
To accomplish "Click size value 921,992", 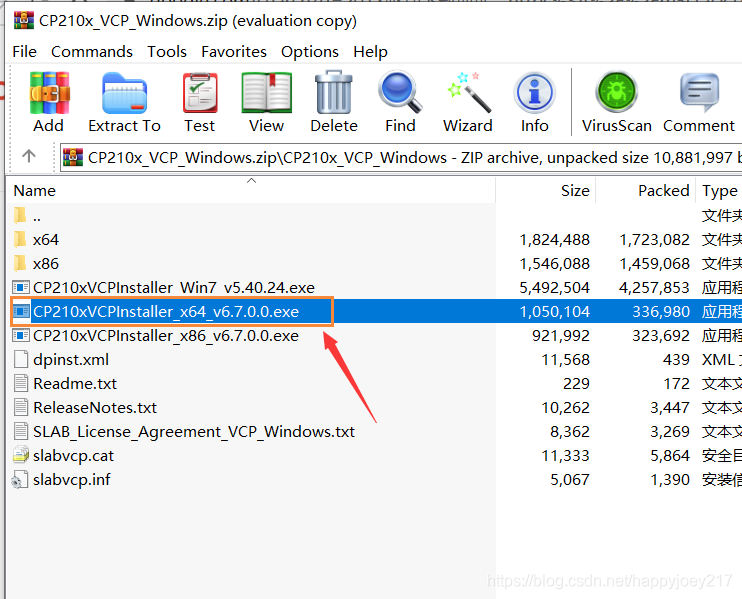I will (x=561, y=335).
